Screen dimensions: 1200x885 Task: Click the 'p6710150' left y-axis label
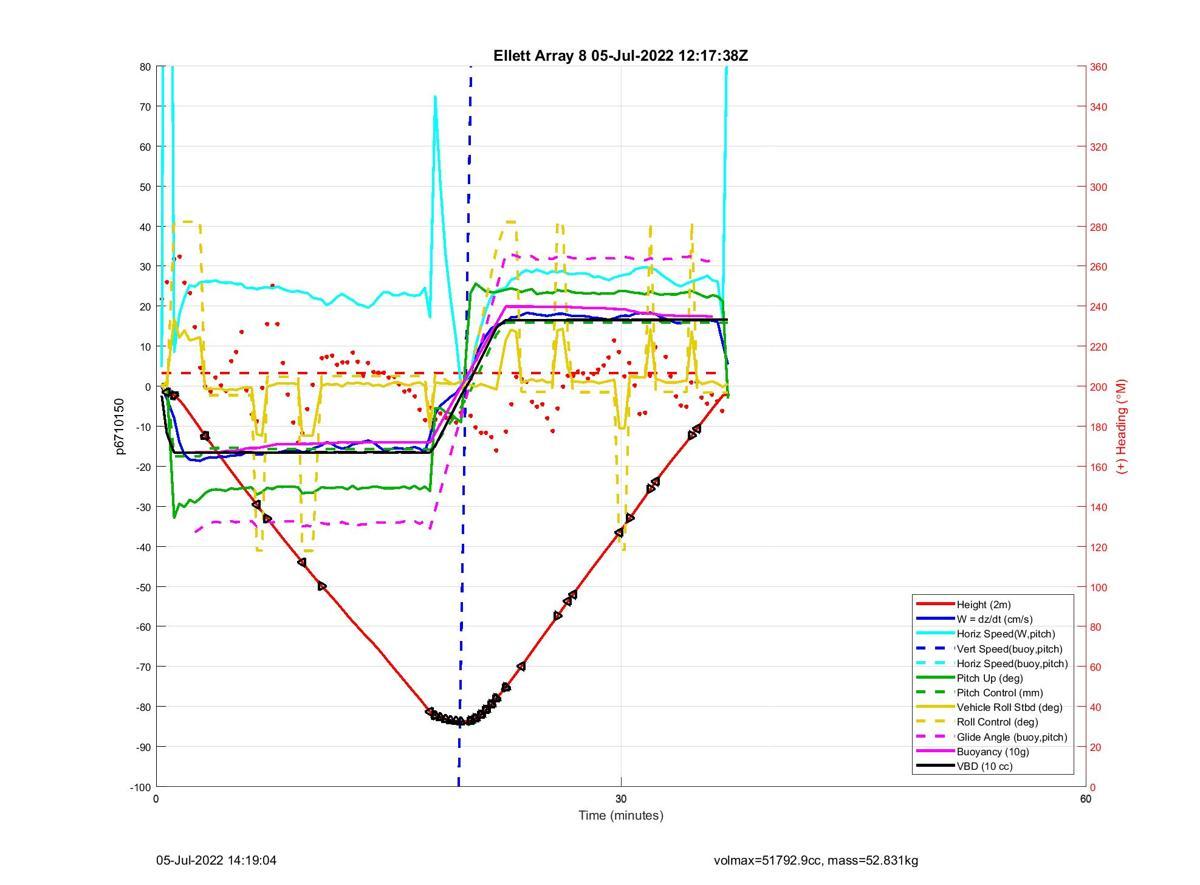point(119,426)
